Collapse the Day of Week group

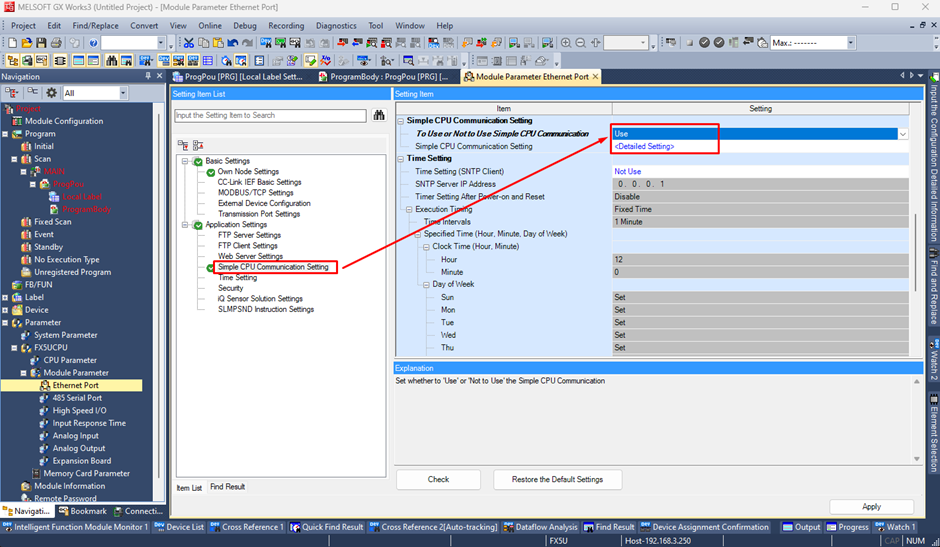tap(426, 285)
